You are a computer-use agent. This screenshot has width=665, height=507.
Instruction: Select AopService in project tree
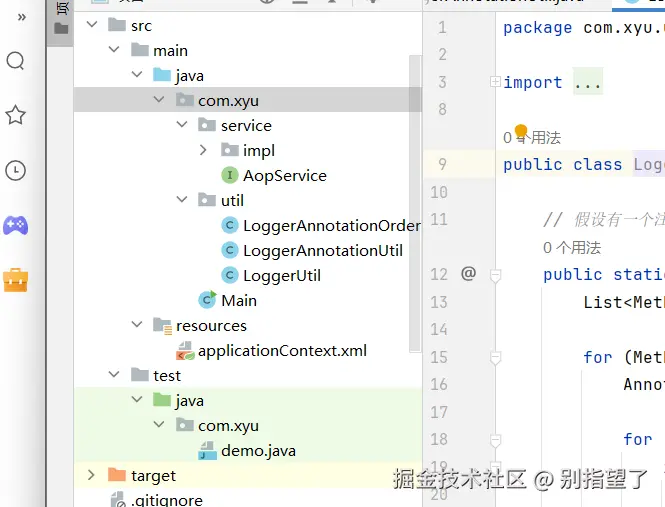click(x=285, y=176)
